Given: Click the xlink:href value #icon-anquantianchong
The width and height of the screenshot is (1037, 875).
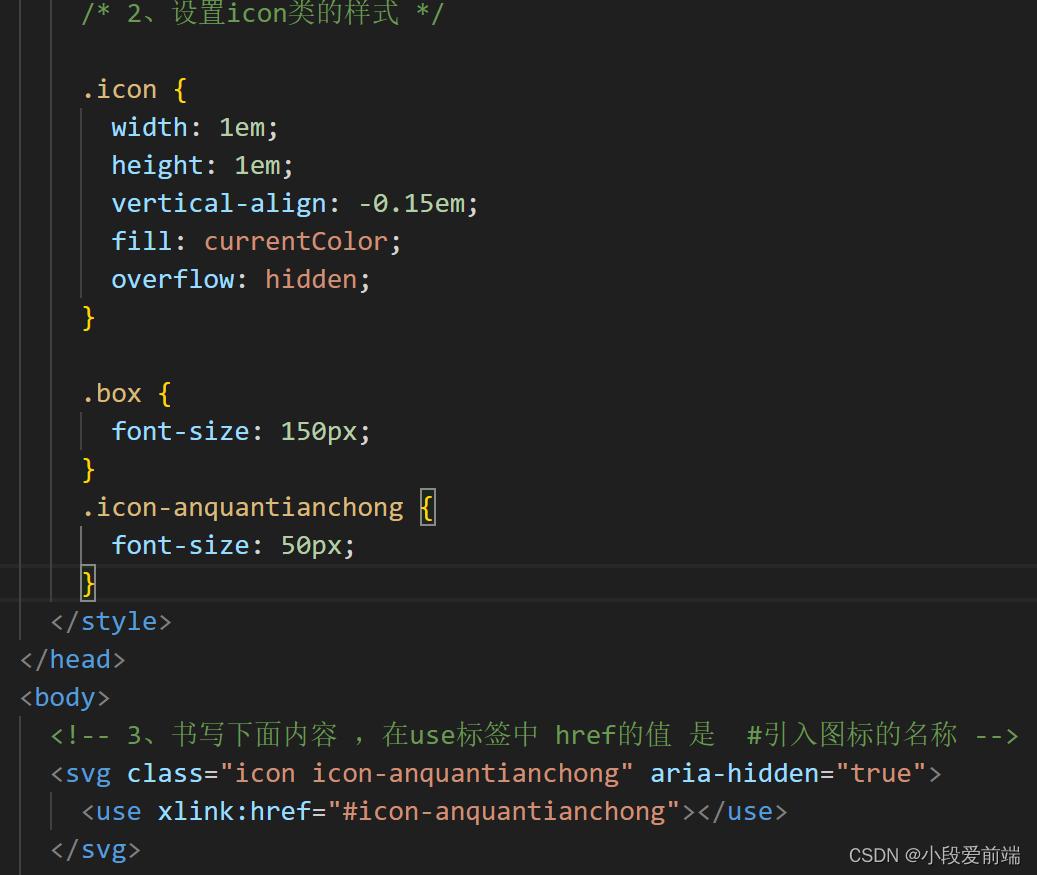Looking at the screenshot, I should point(504,811).
